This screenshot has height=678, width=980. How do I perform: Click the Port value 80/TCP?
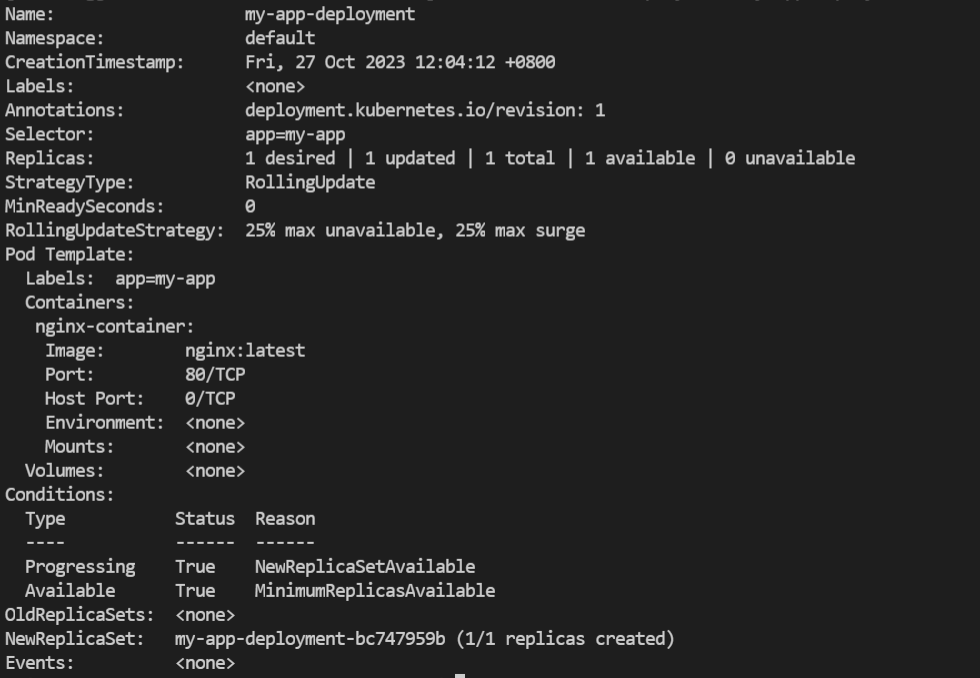click(x=215, y=375)
